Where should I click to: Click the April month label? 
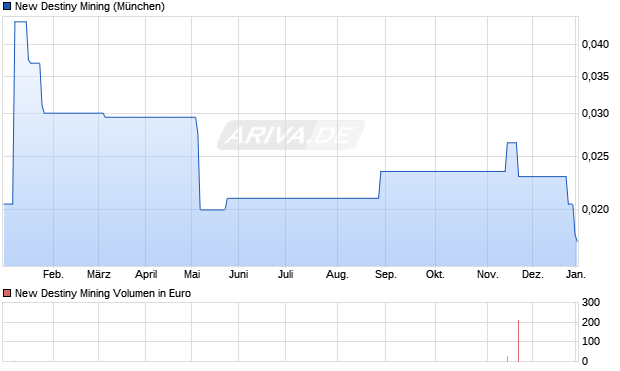pos(146,274)
